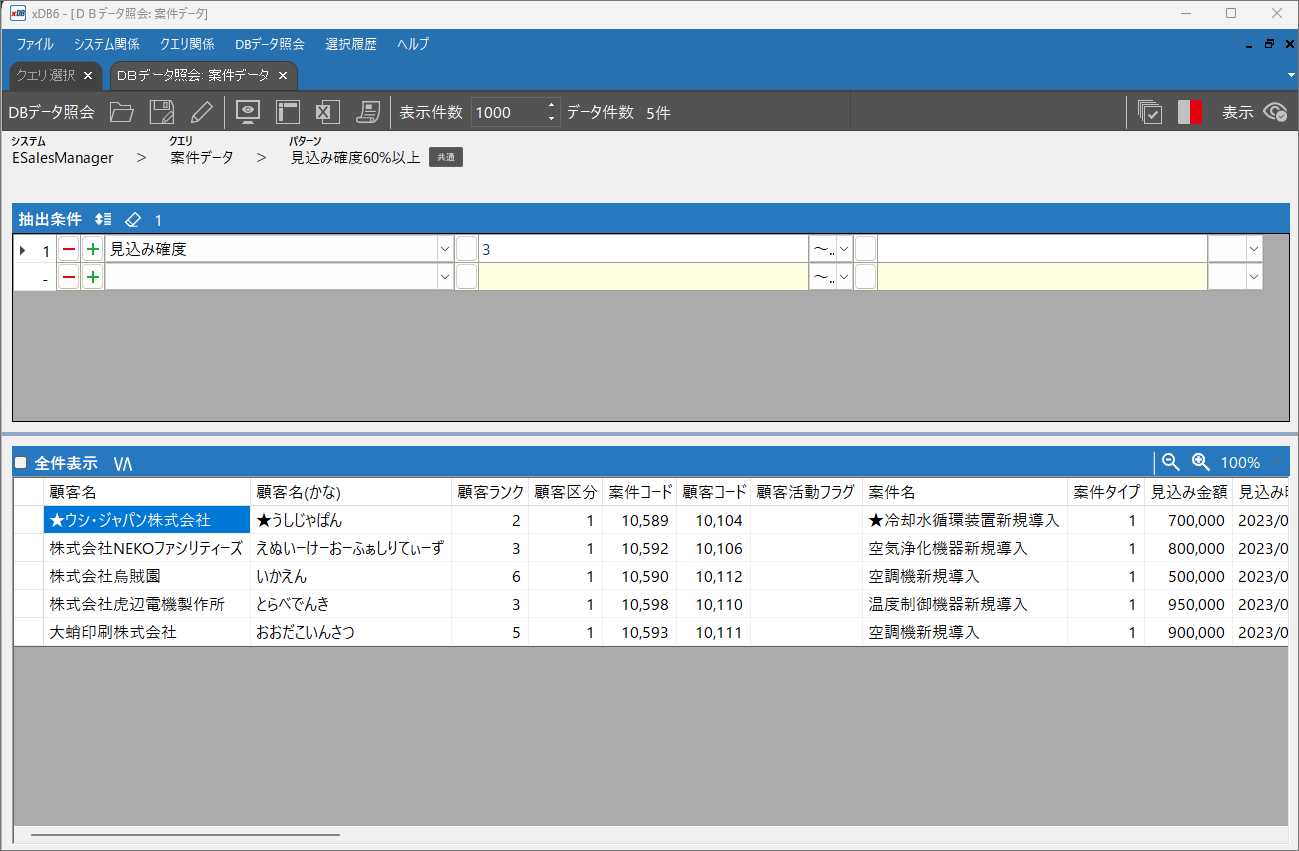Screen dimensions: 1299x851
Task: Toggle the checkbox after 見込み確度 field
Action: click(466, 249)
